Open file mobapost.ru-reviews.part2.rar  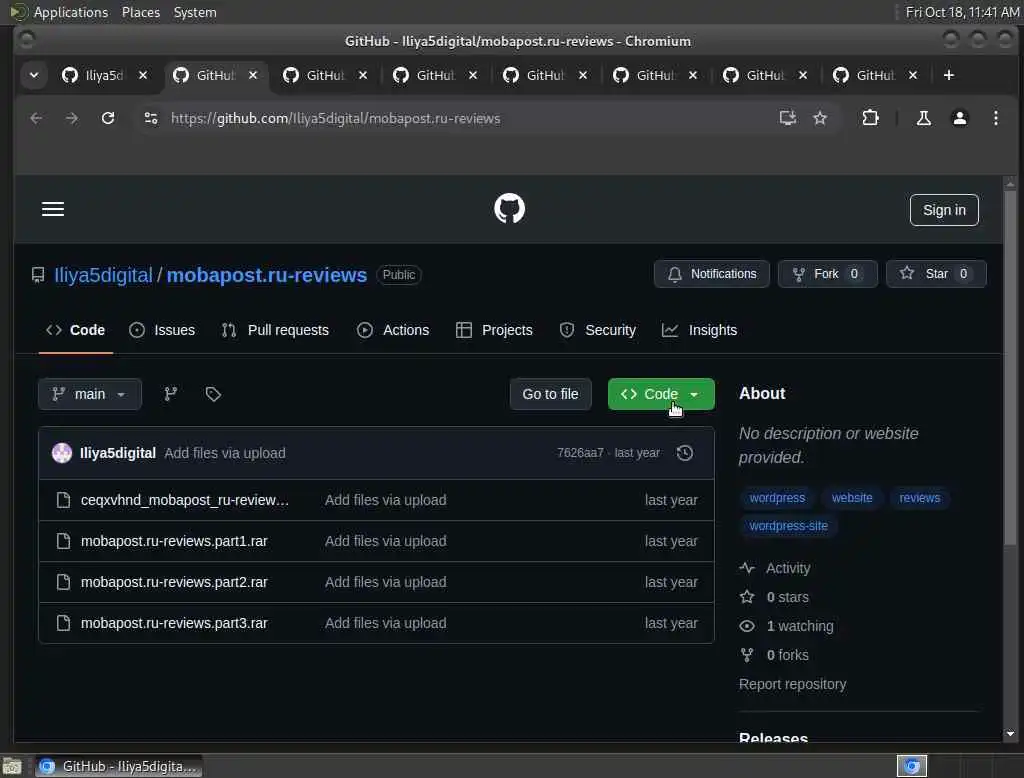(x=174, y=582)
